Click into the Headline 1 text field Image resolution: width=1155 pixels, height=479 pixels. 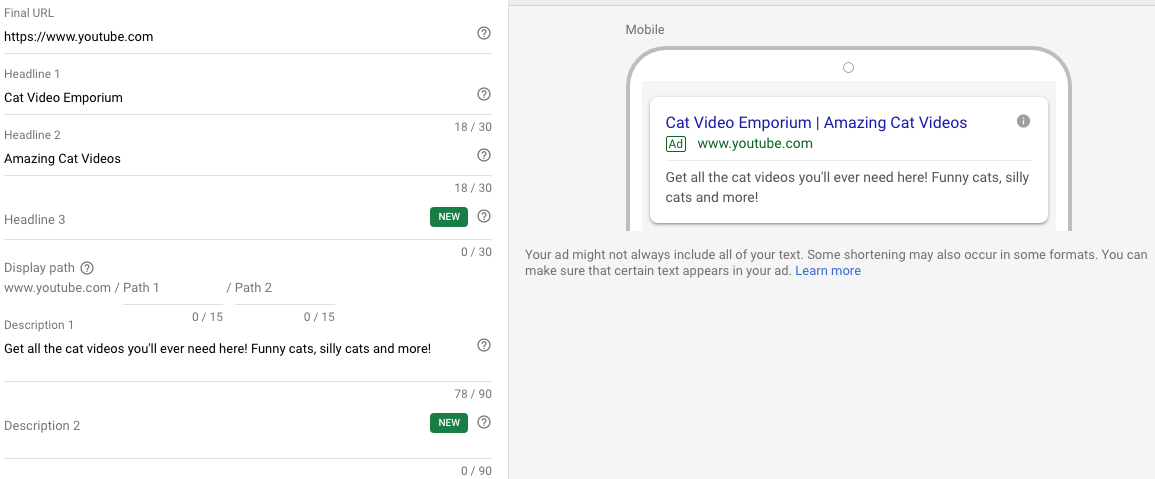230,98
